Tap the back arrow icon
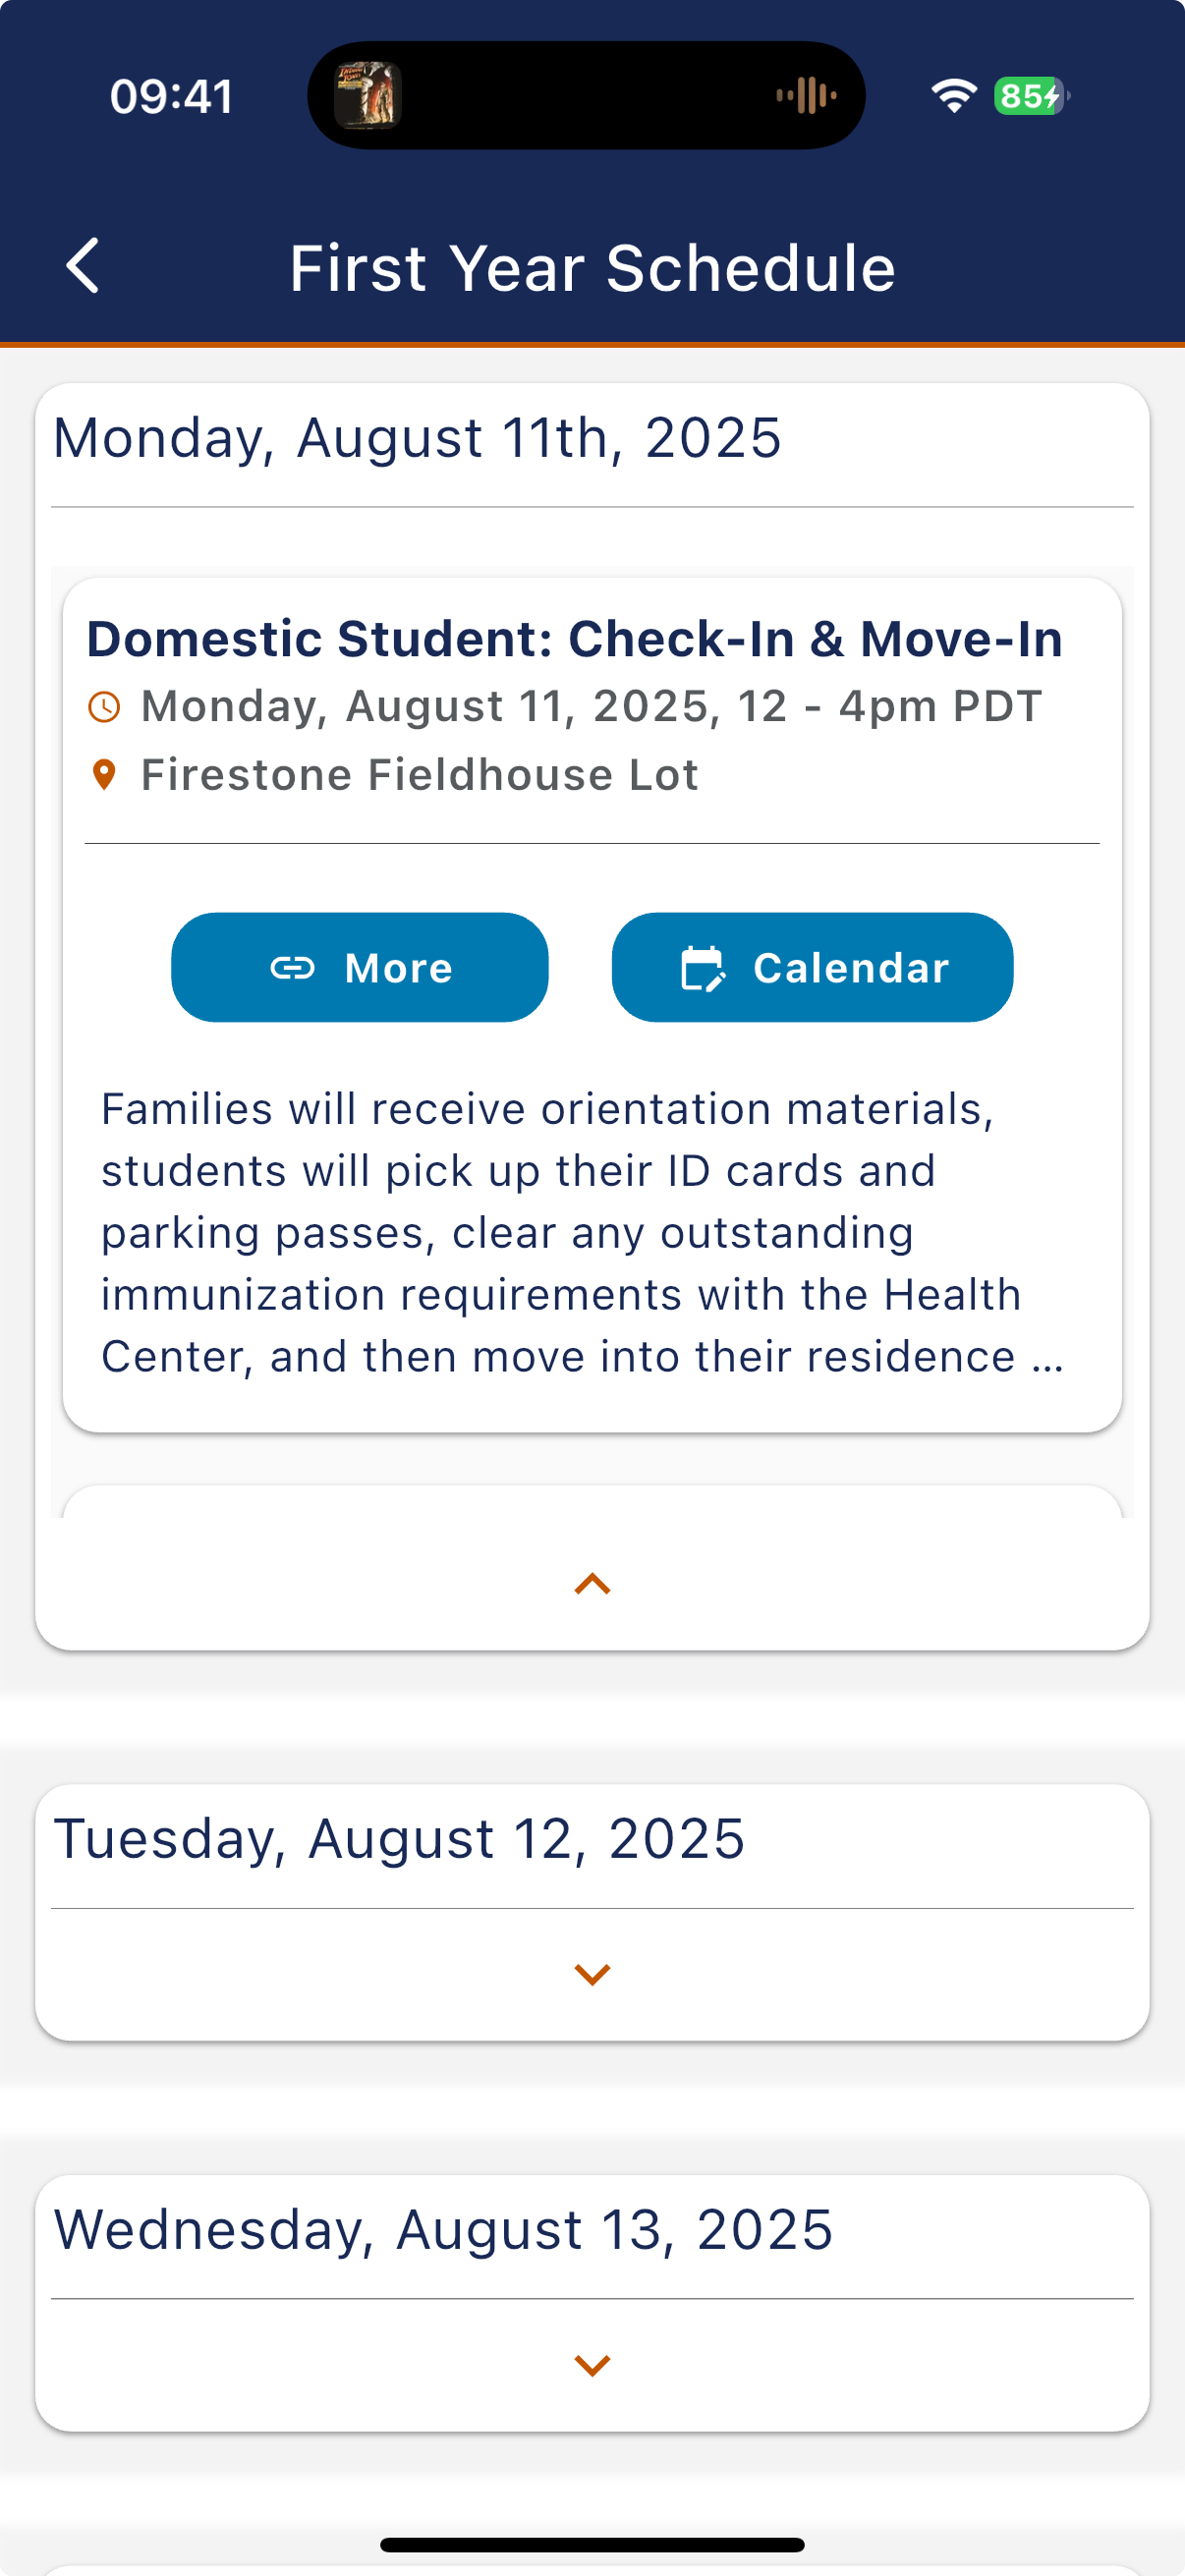The height and width of the screenshot is (2576, 1185). click(83, 266)
